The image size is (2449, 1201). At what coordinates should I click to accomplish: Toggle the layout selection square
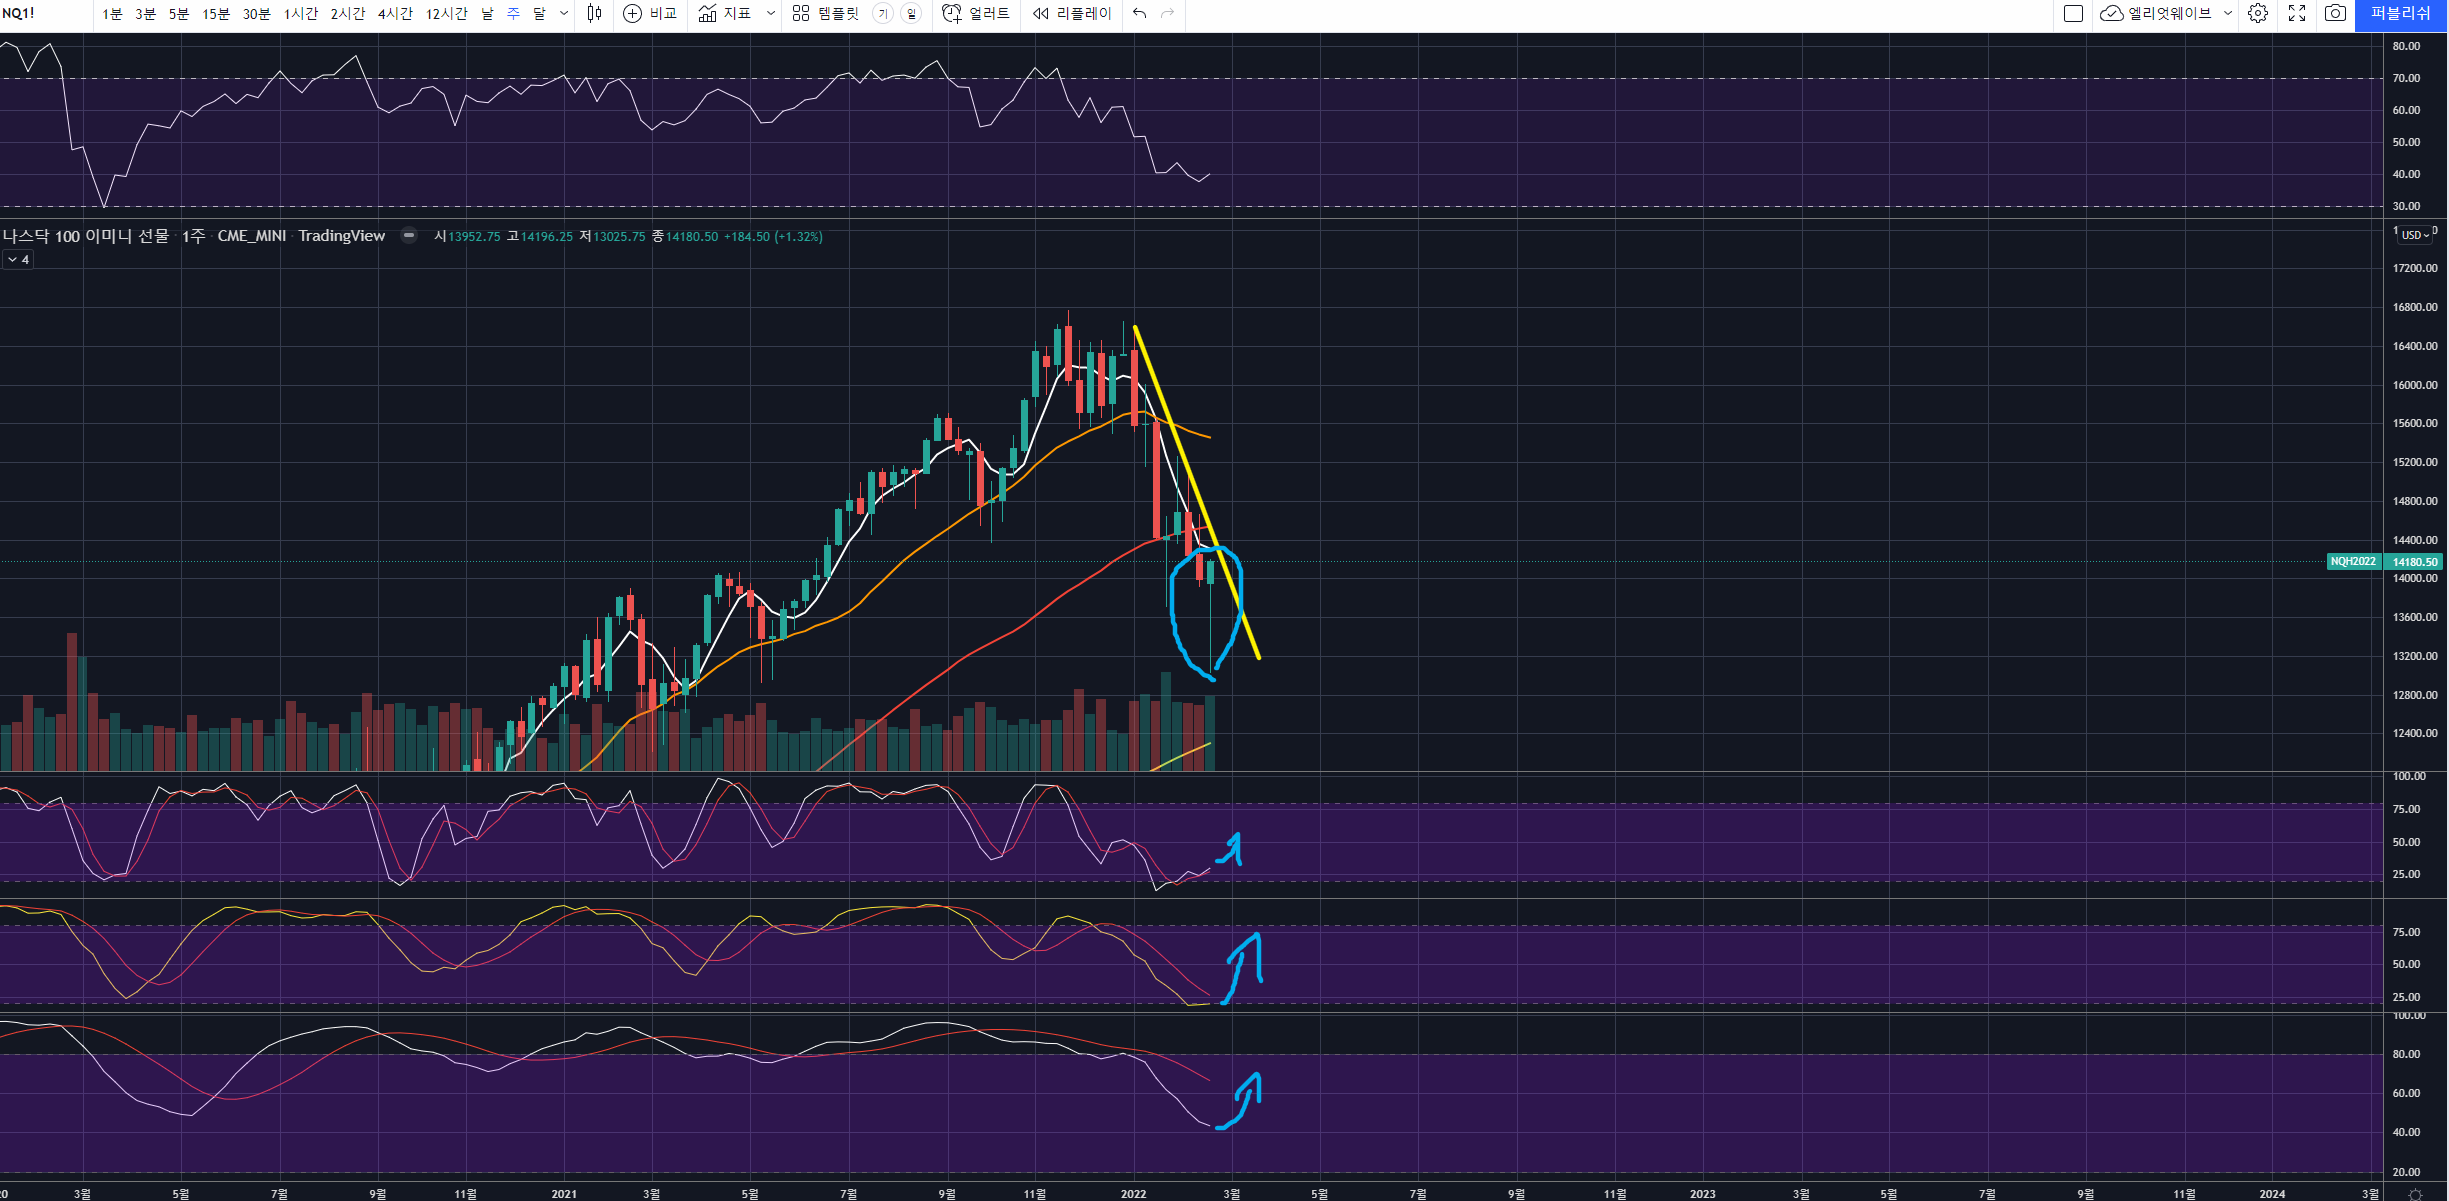coord(2073,13)
